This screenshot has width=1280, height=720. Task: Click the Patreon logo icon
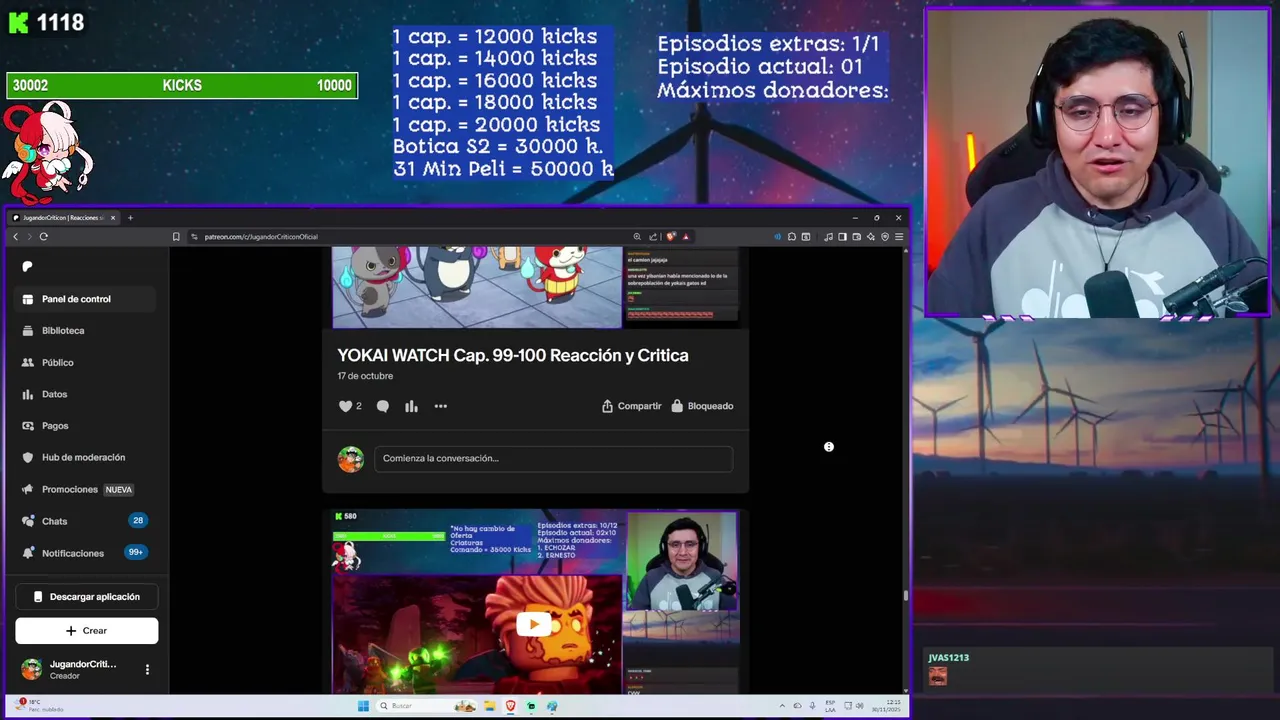[x=27, y=266]
